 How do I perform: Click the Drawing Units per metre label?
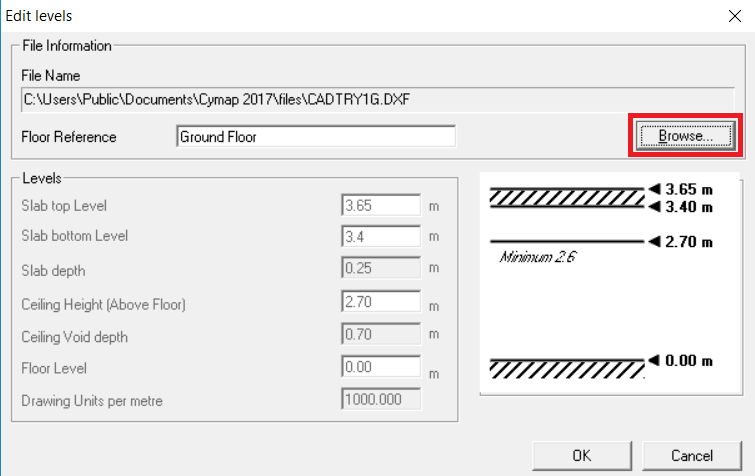92,401
